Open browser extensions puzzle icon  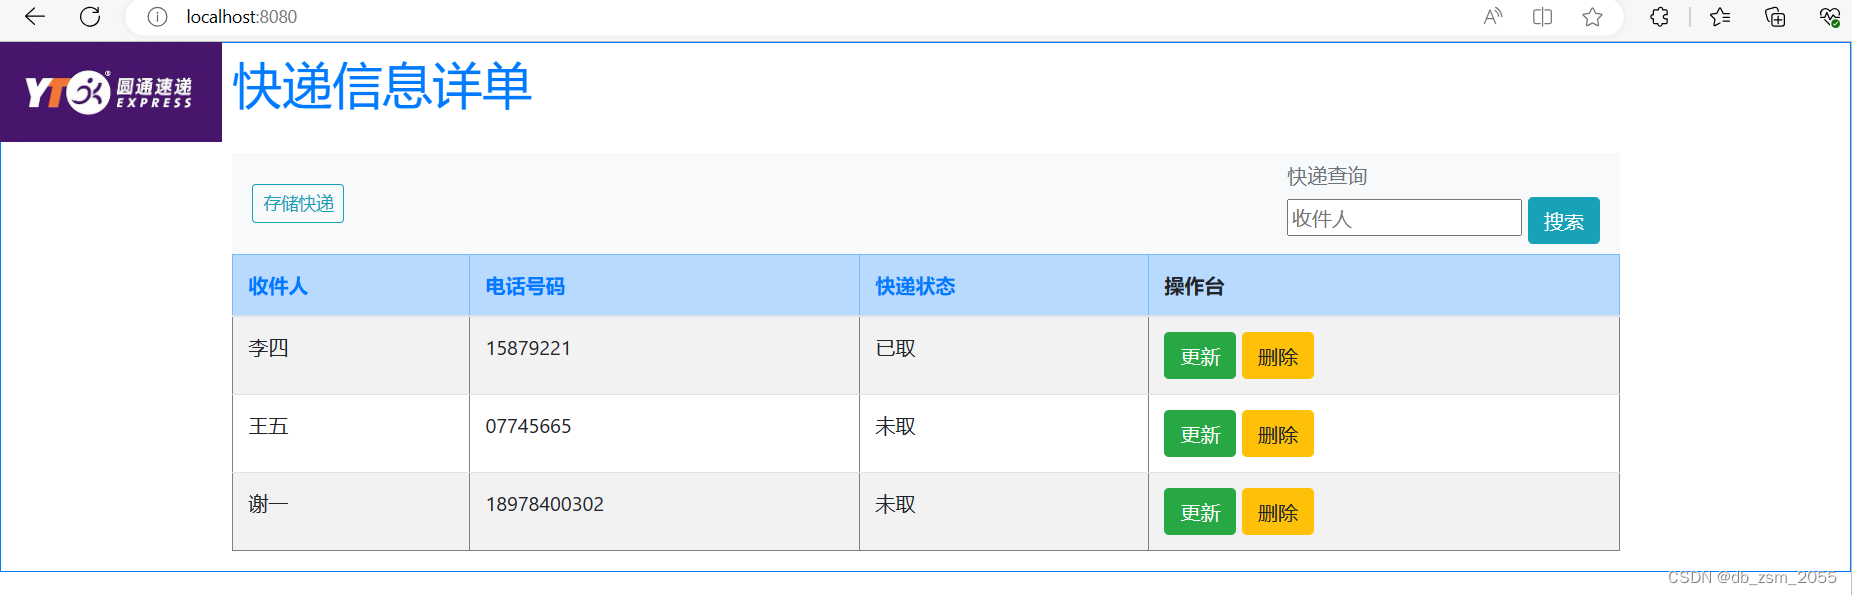pyautogui.click(x=1659, y=17)
